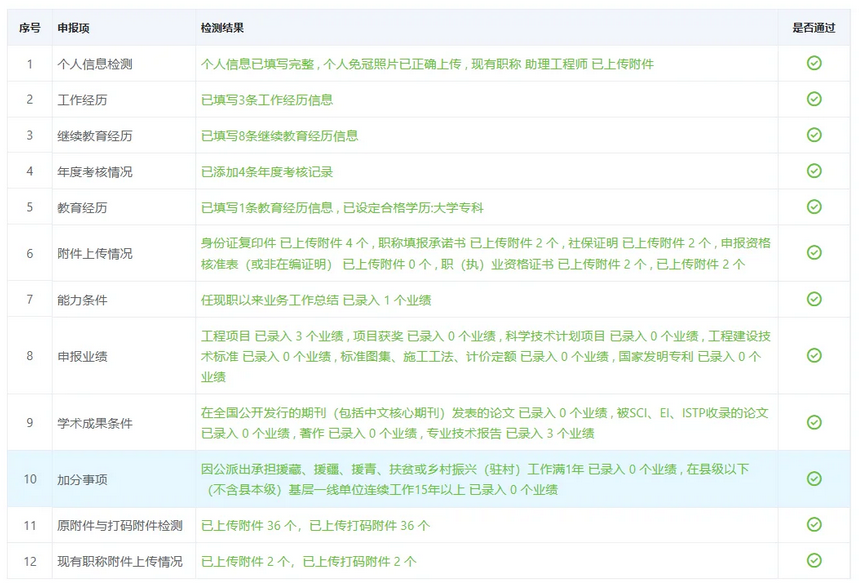859x588 pixels.
Task: Select the highlighted 加分事项 row label
Action: tap(82, 480)
